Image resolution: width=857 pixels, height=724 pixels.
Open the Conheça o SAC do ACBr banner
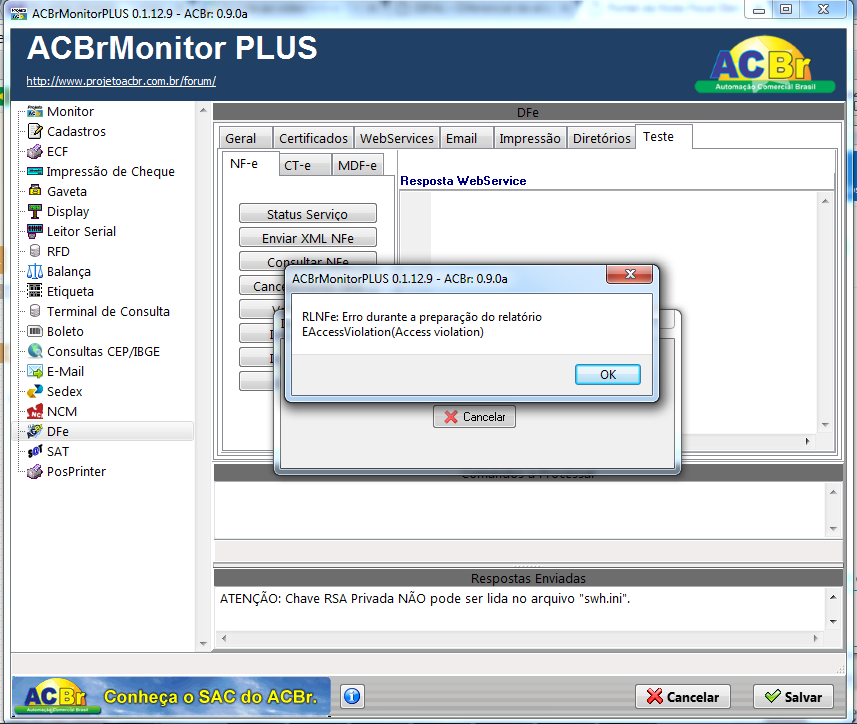[x=171, y=696]
